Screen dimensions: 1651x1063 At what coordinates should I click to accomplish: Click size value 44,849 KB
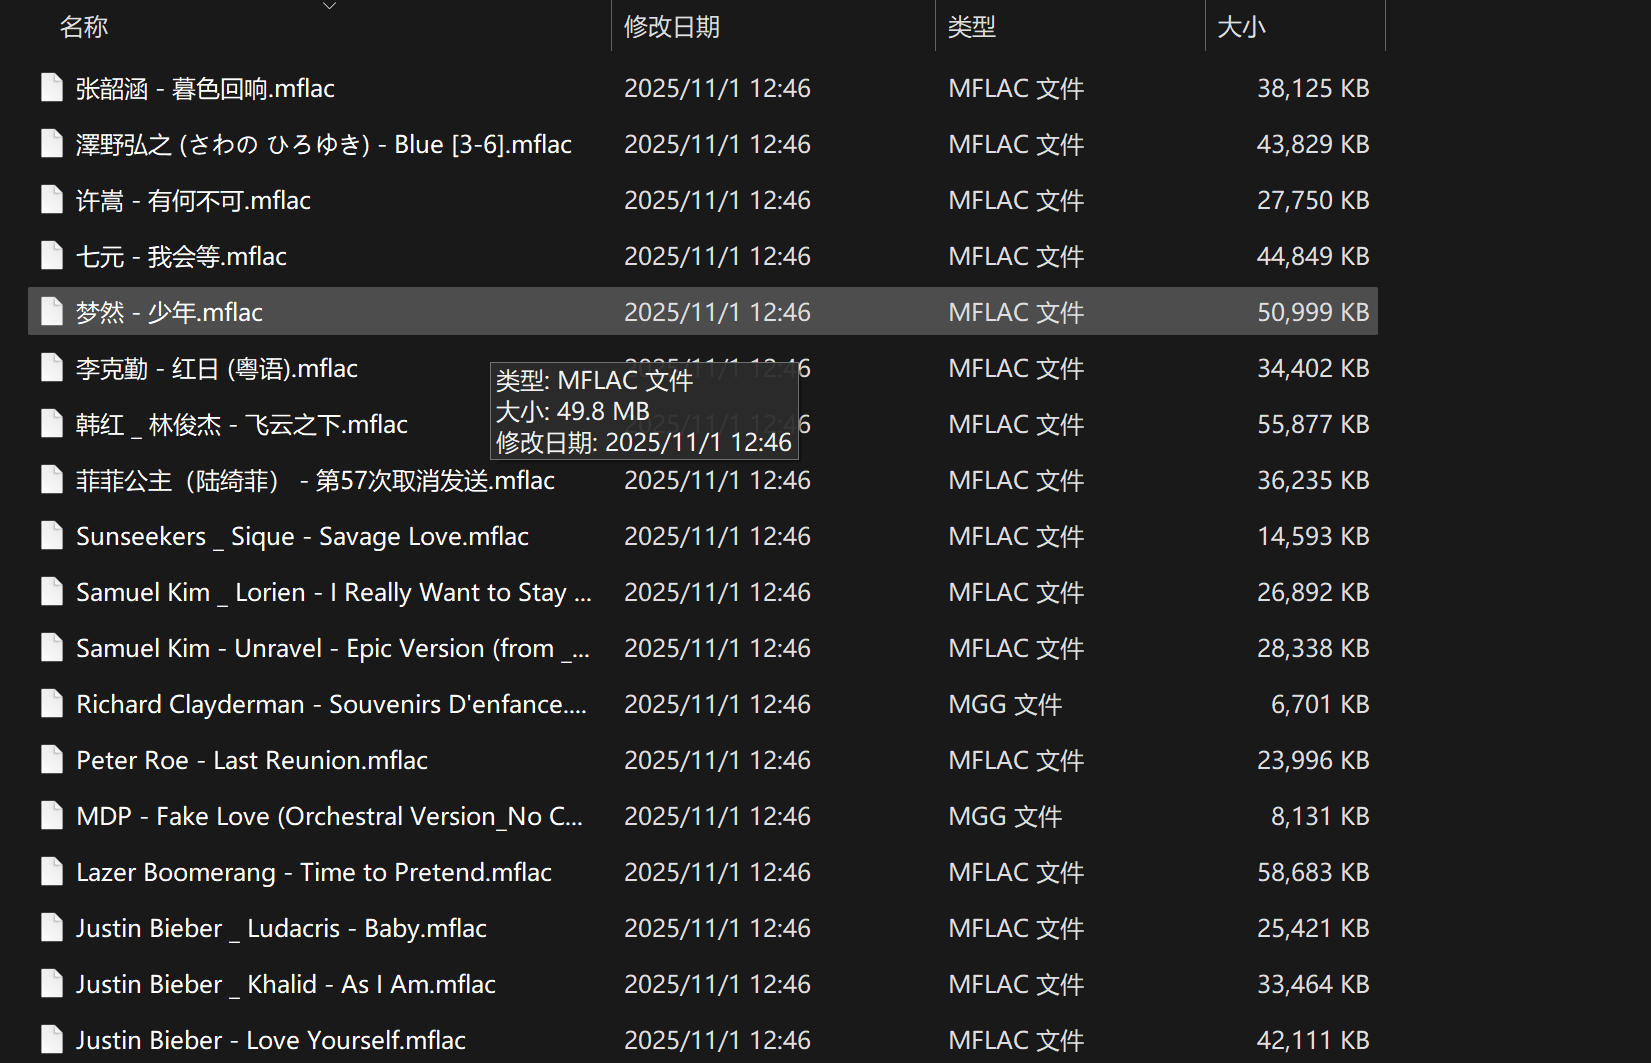[1313, 256]
